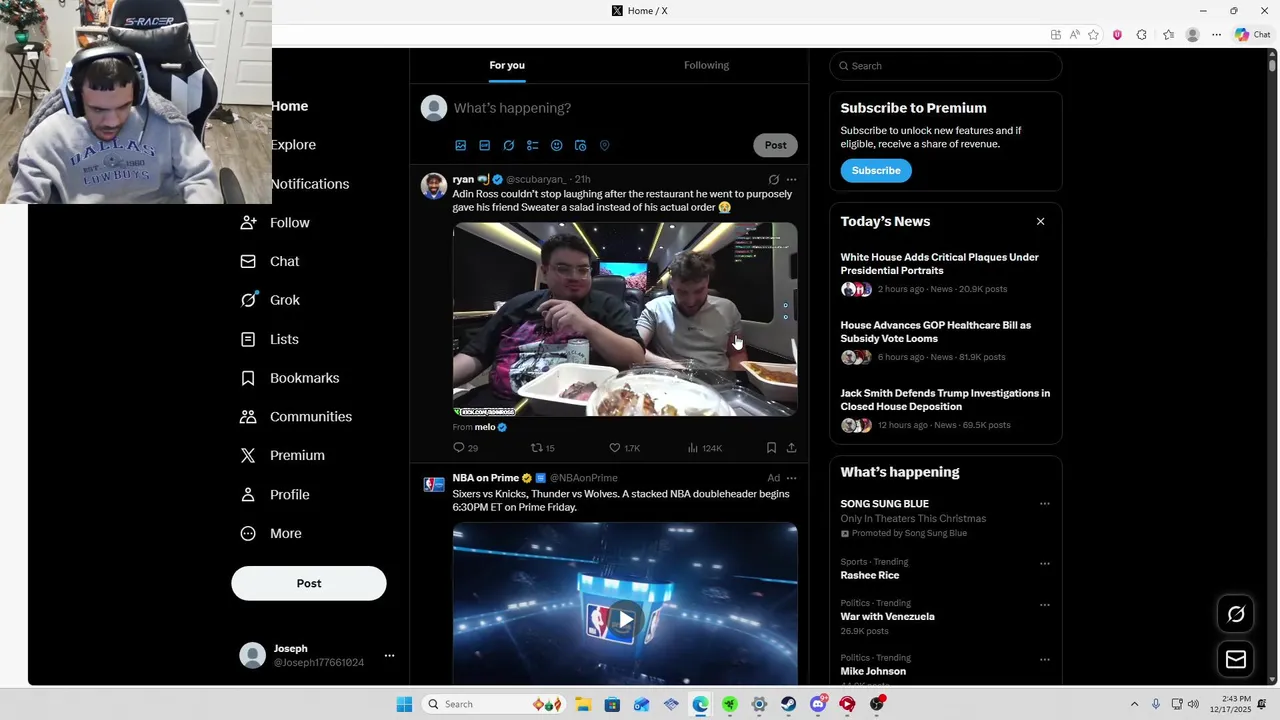Viewport: 1280px width, 720px height.
Task: Like ryan's post with 1.7K likes
Action: 615,448
